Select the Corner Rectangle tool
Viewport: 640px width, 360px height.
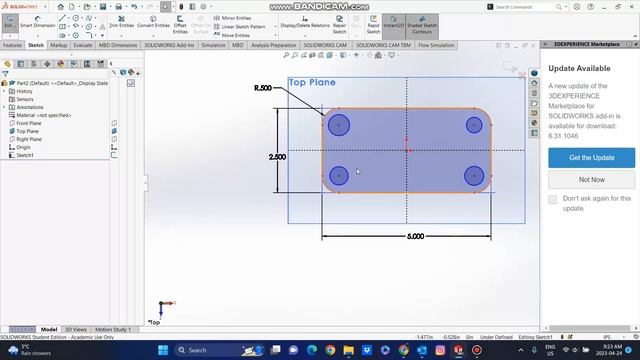(x=62, y=27)
